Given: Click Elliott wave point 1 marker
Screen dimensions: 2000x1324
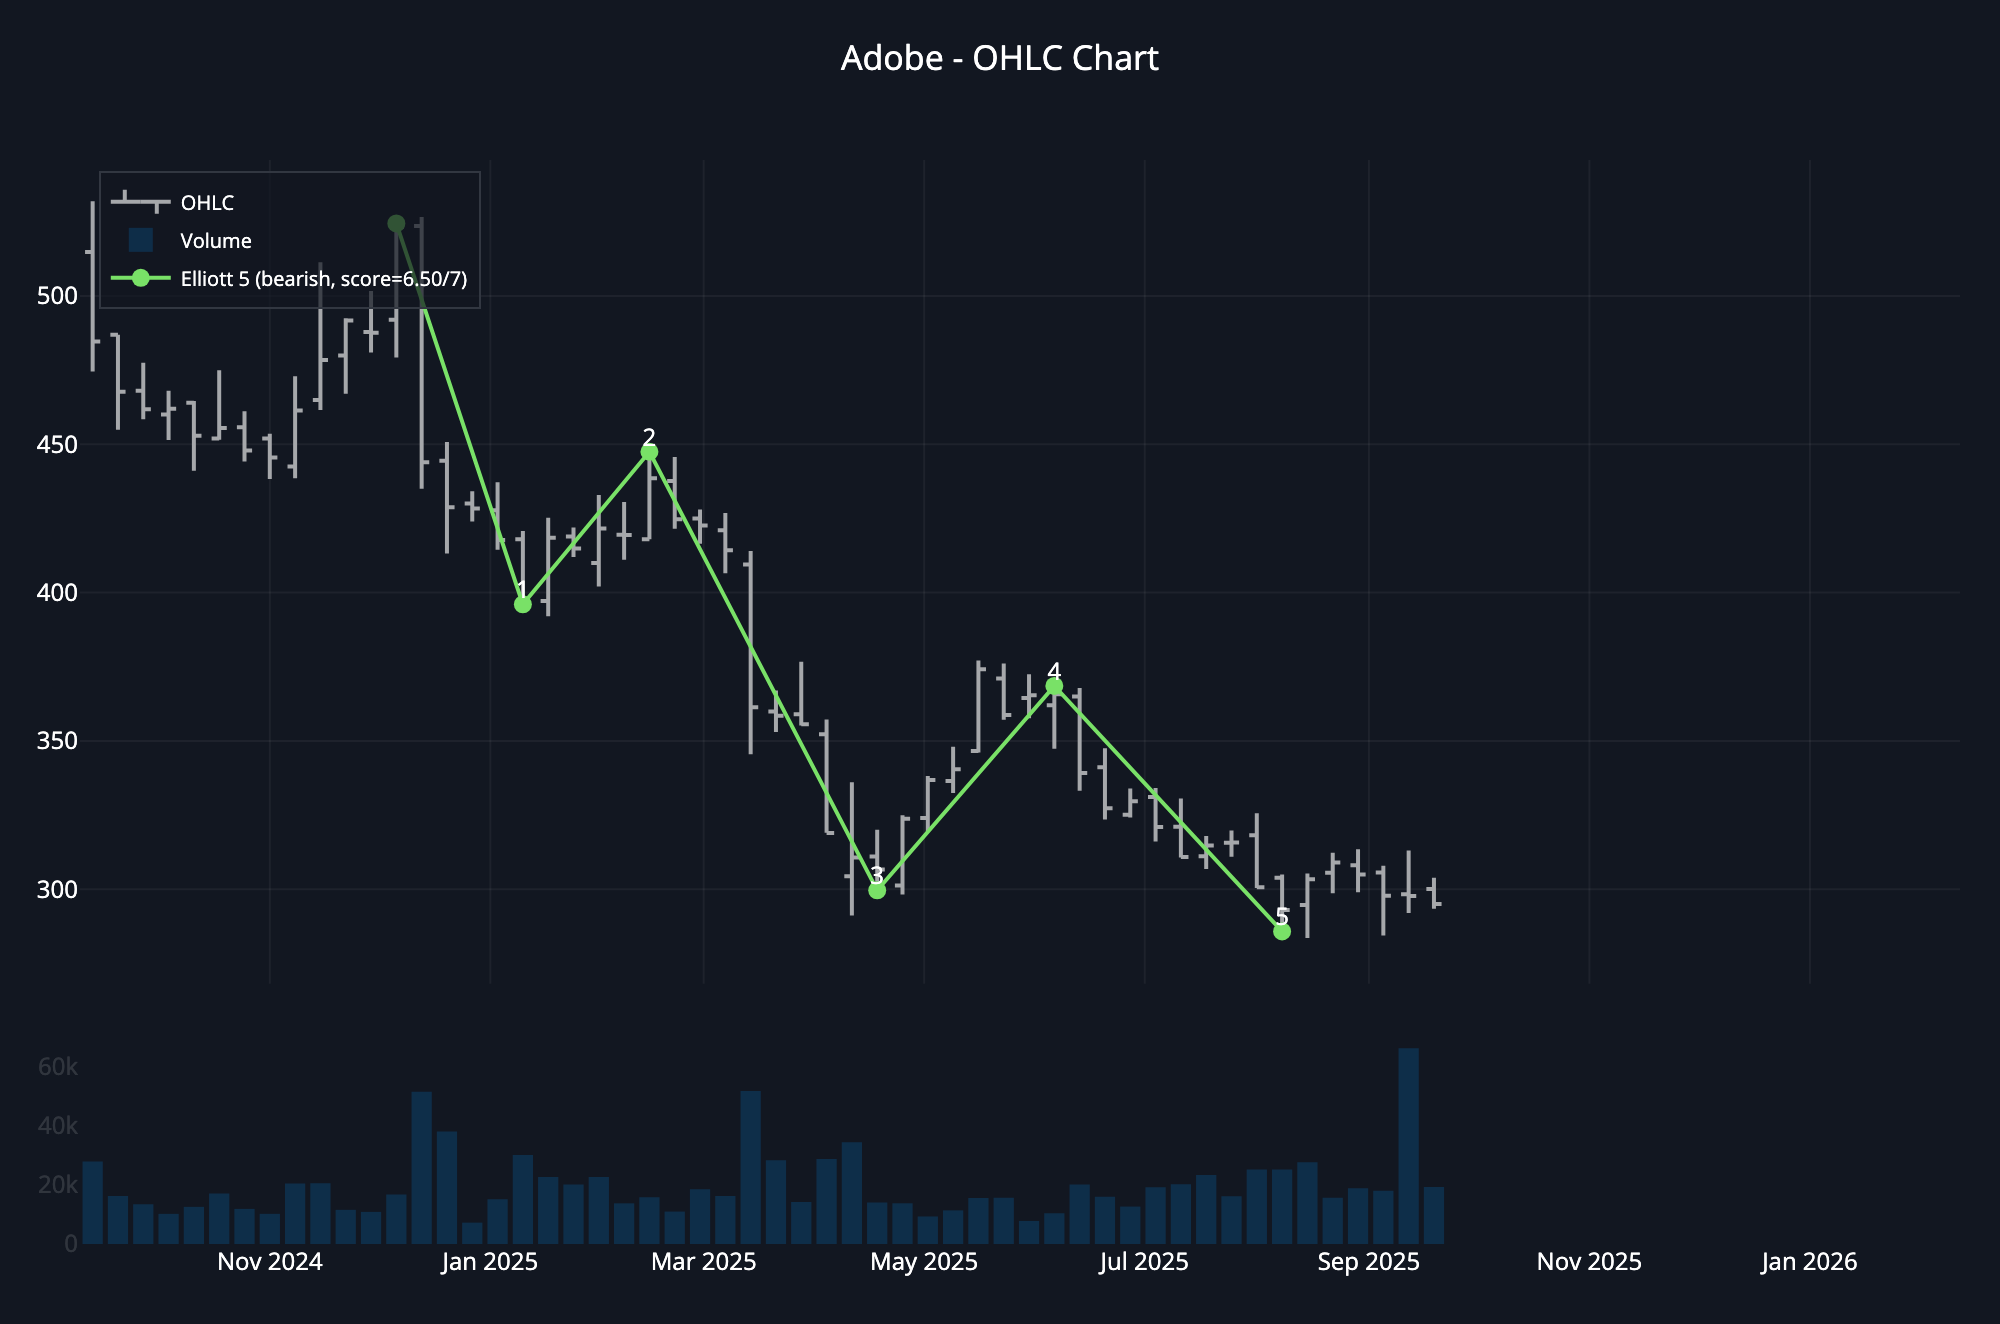Looking at the screenshot, I should click(522, 604).
